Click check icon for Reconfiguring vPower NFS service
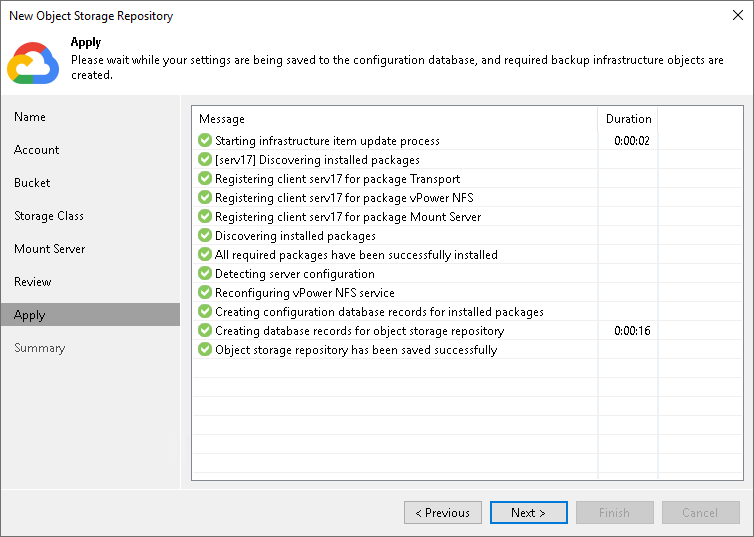 tap(205, 292)
